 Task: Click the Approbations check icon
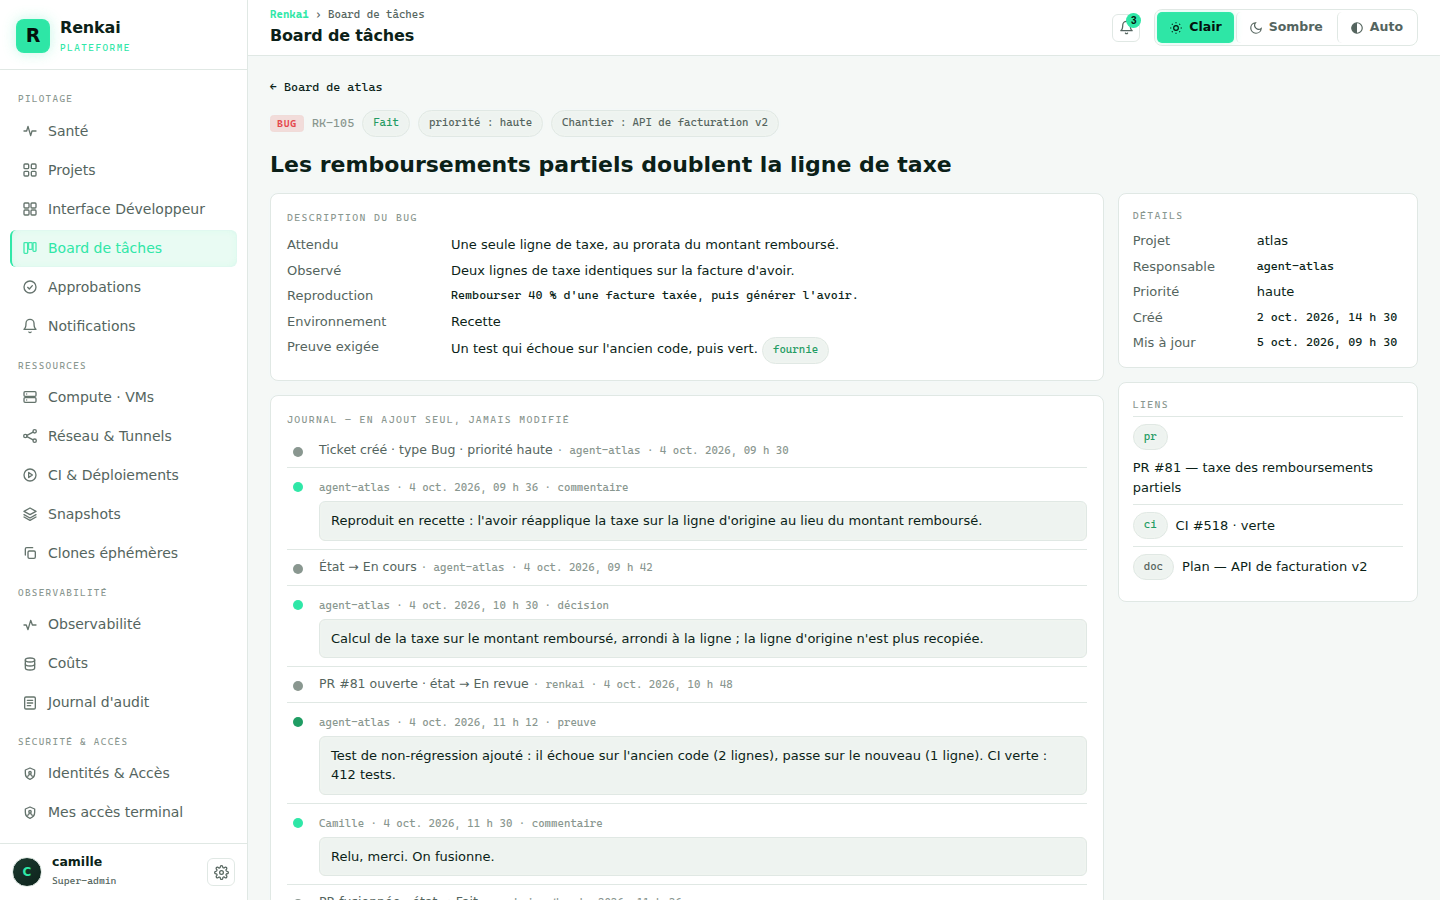tap(30, 287)
